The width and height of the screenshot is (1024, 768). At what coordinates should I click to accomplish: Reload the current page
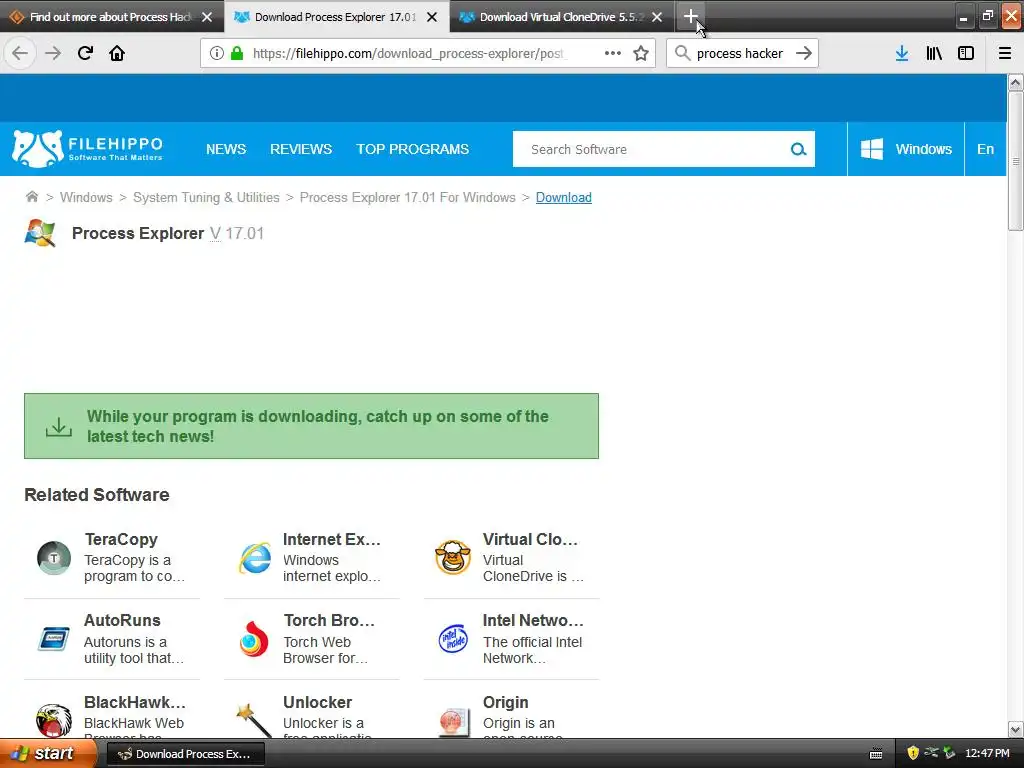(x=85, y=53)
